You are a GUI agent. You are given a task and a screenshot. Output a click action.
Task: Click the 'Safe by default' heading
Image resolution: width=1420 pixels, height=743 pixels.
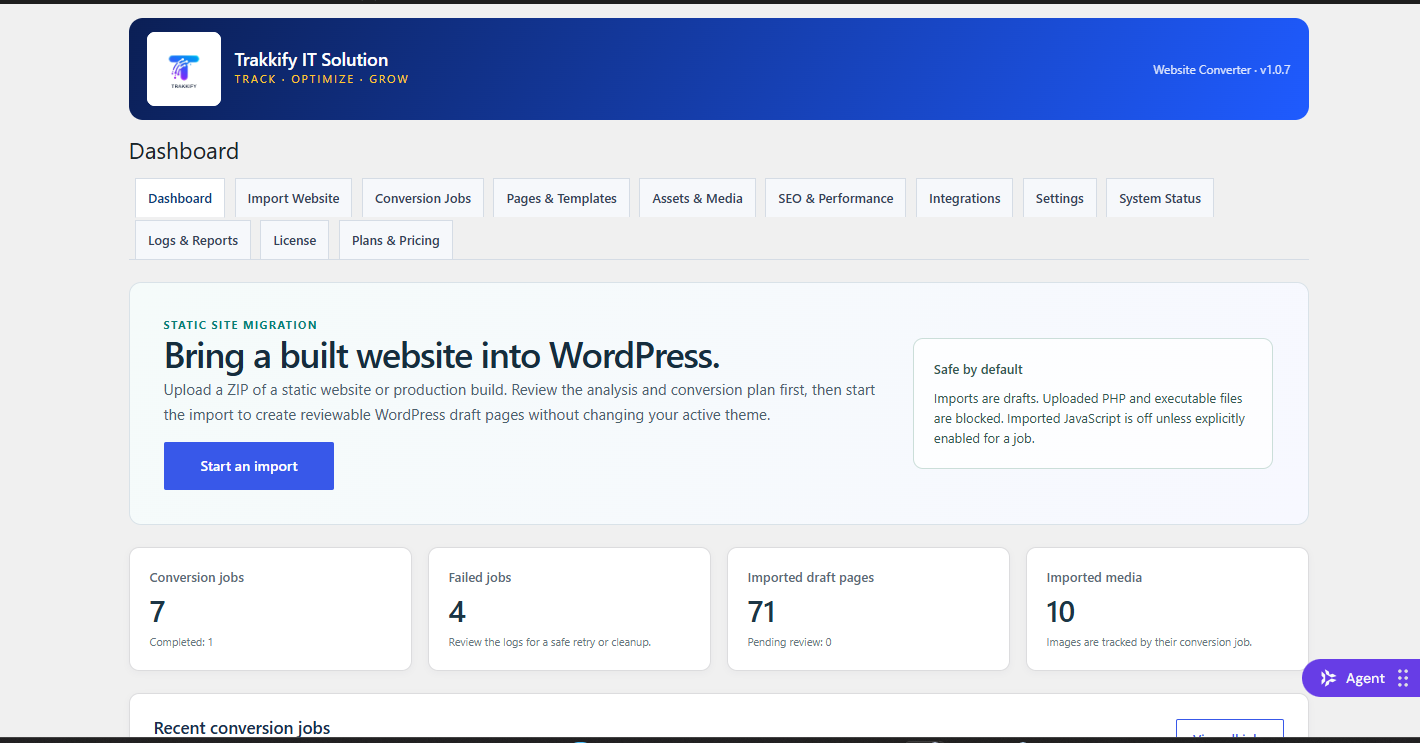click(978, 370)
